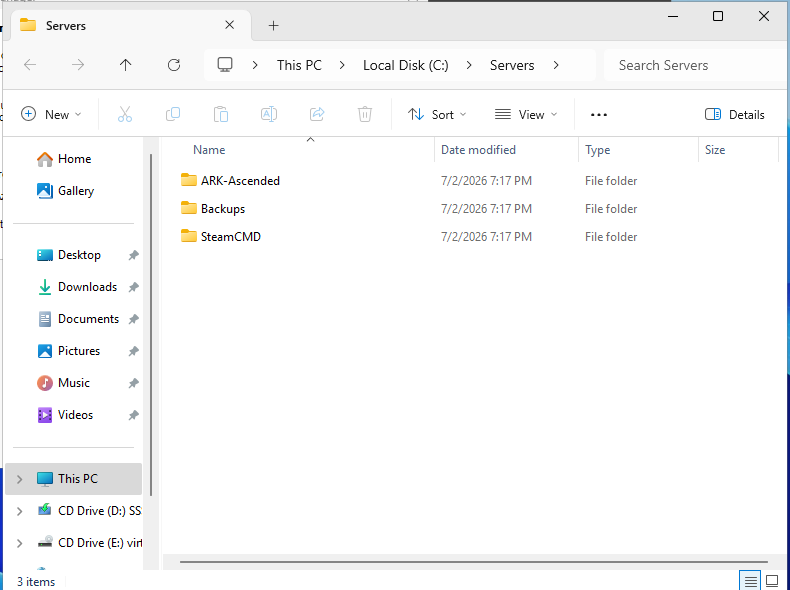
Task: Select the ARK-Ascended folder name
Action: (240, 181)
